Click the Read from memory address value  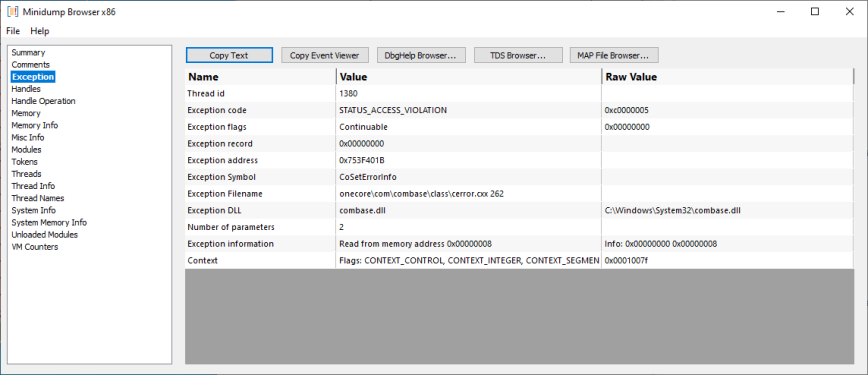coord(415,243)
